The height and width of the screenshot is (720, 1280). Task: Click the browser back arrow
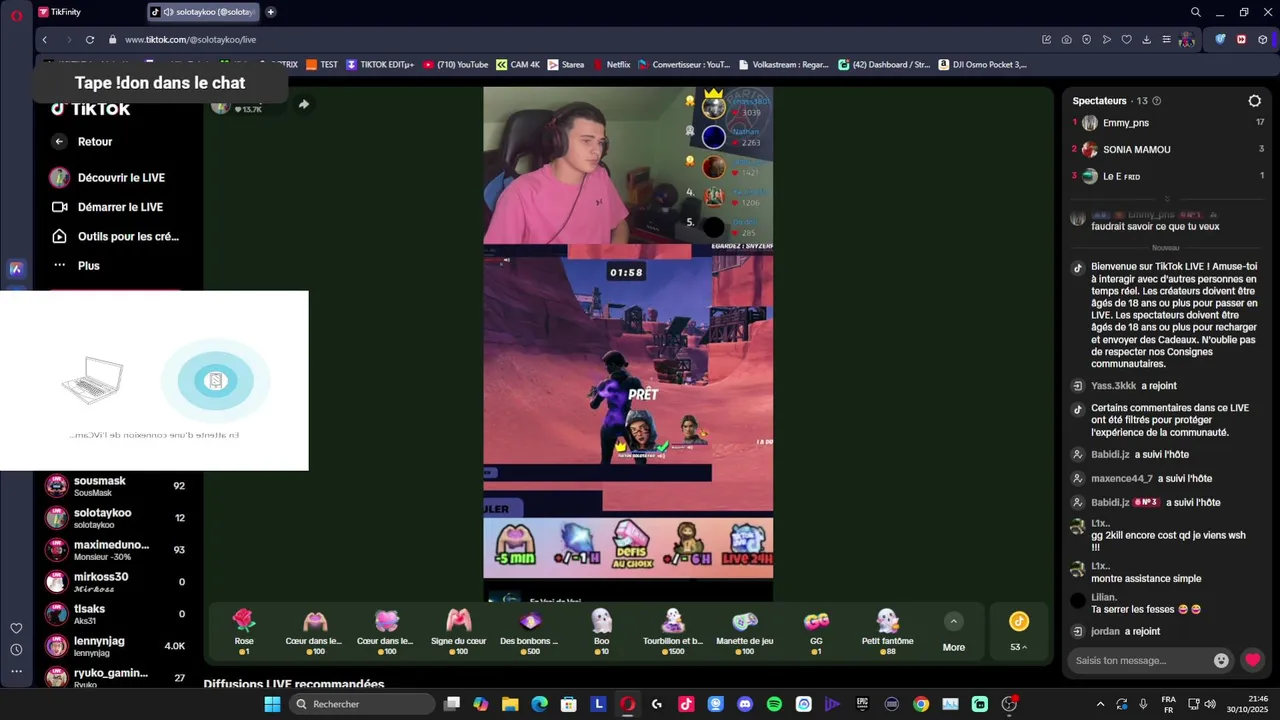tap(44, 39)
